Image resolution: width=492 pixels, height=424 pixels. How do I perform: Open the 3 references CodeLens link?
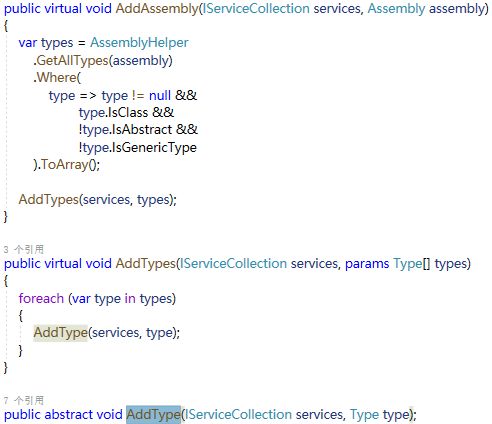tap(24, 249)
